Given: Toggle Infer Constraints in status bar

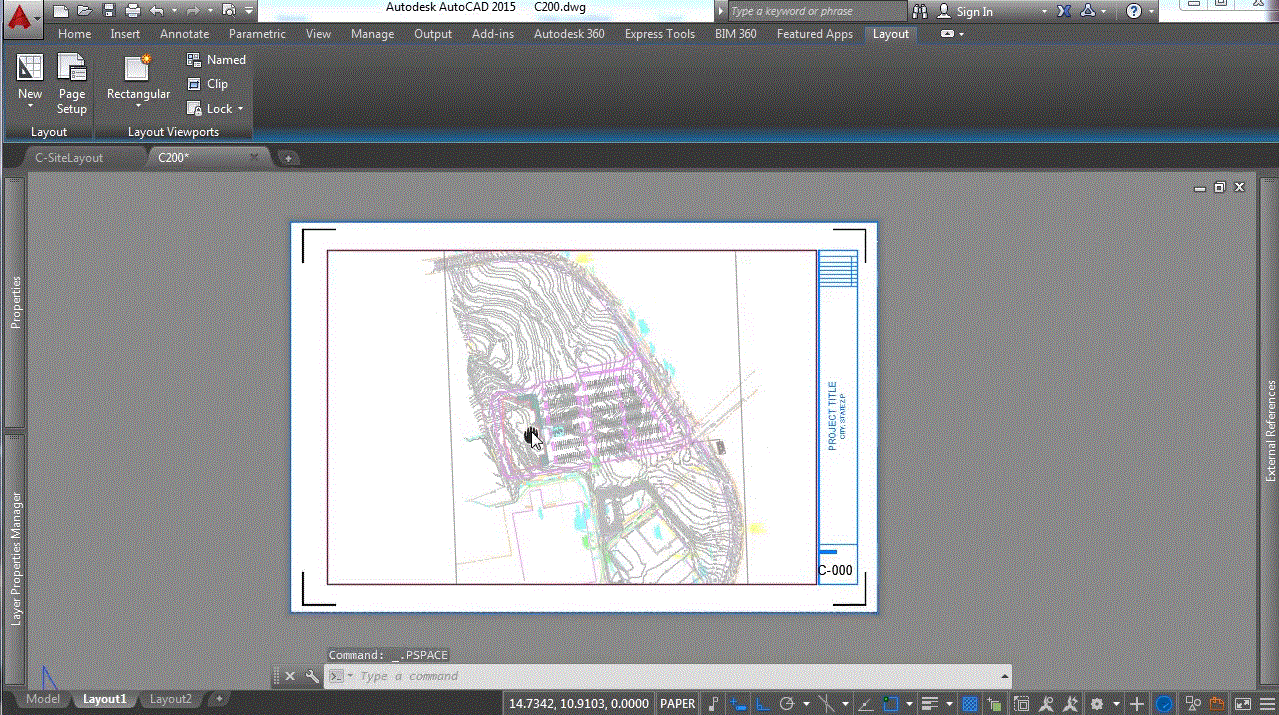Looking at the screenshot, I should click(x=711, y=704).
